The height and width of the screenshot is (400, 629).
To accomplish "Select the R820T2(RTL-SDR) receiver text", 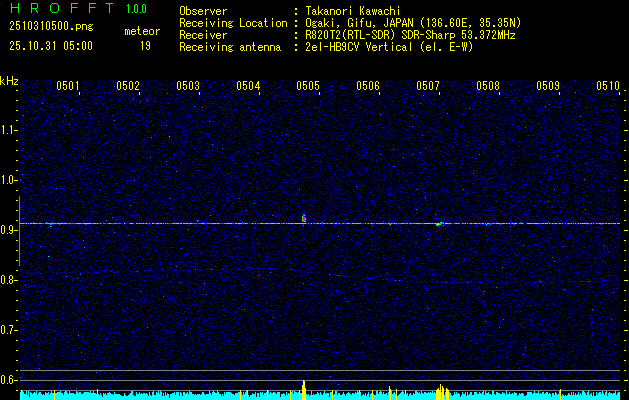I will pyautogui.click(x=410, y=35).
